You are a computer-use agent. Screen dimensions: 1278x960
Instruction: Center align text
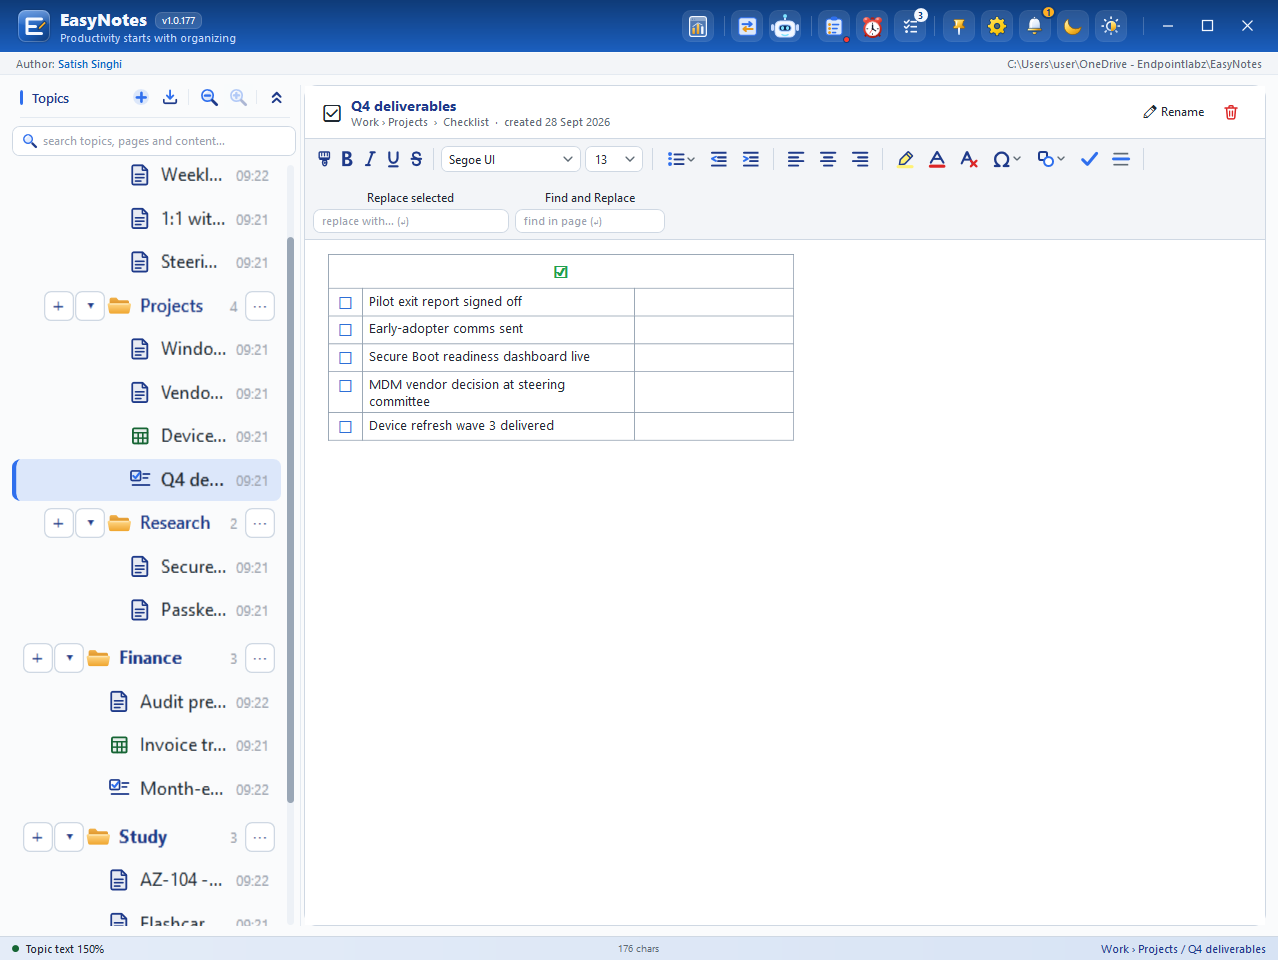click(828, 159)
